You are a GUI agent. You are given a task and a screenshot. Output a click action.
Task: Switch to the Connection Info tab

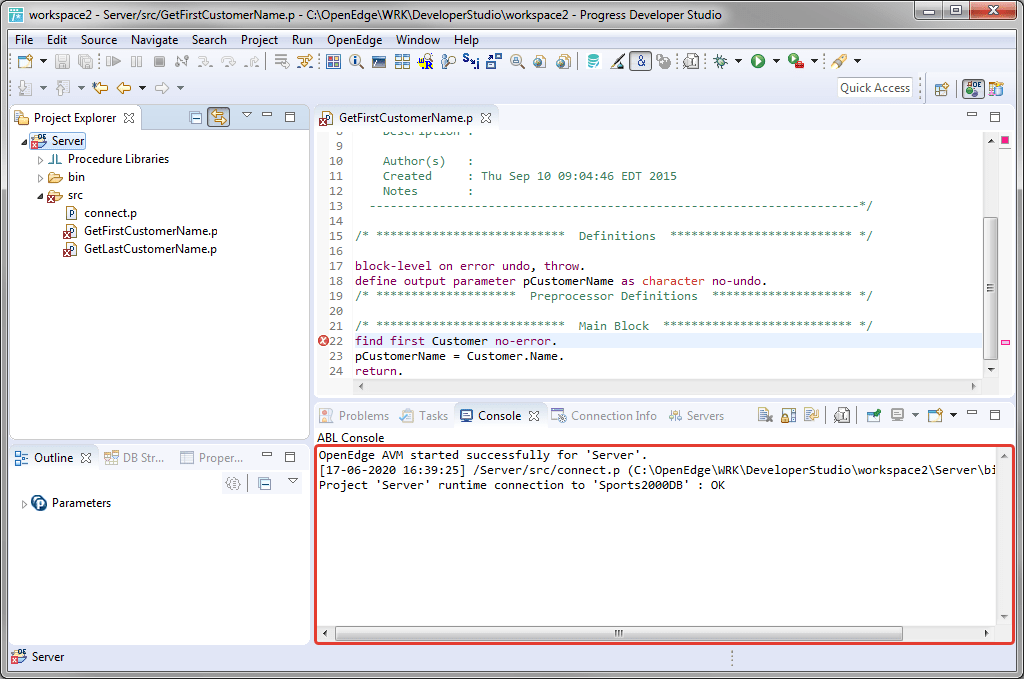[604, 416]
